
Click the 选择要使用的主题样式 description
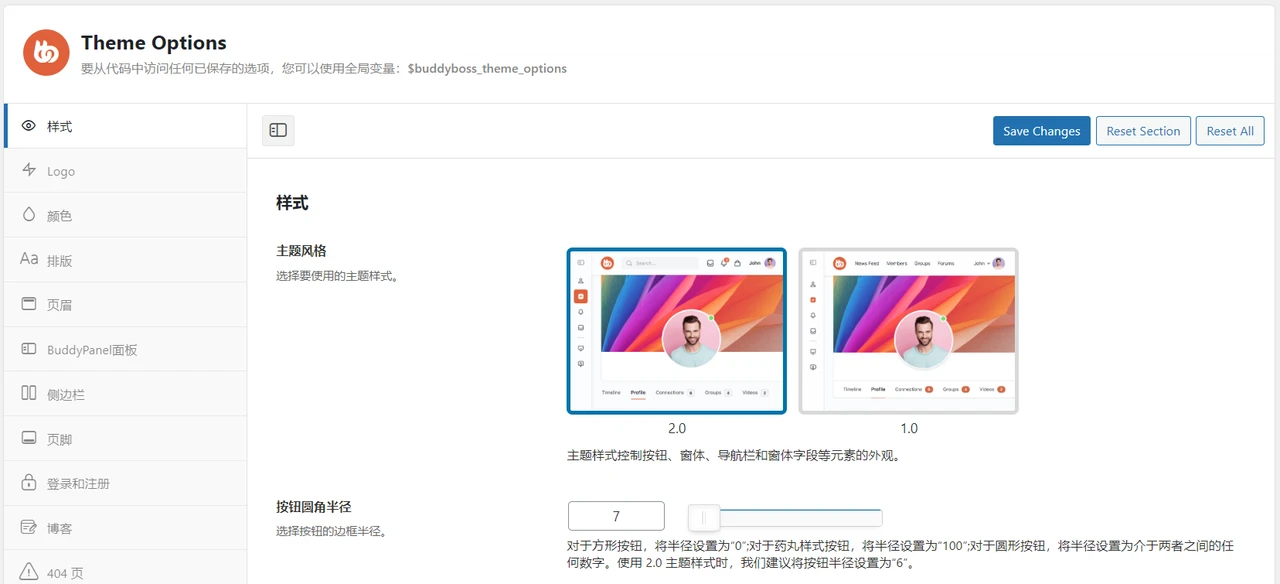(338, 275)
